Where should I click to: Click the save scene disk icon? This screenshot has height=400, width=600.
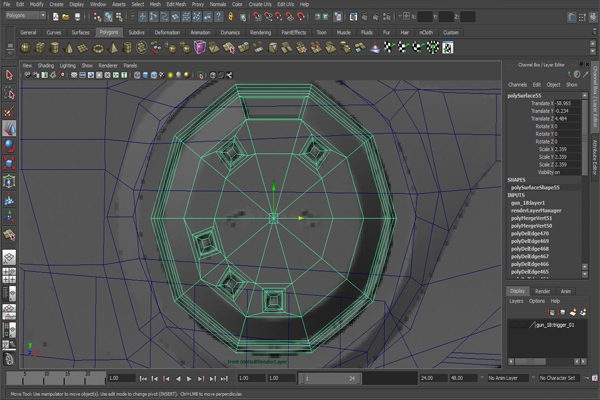[77, 17]
